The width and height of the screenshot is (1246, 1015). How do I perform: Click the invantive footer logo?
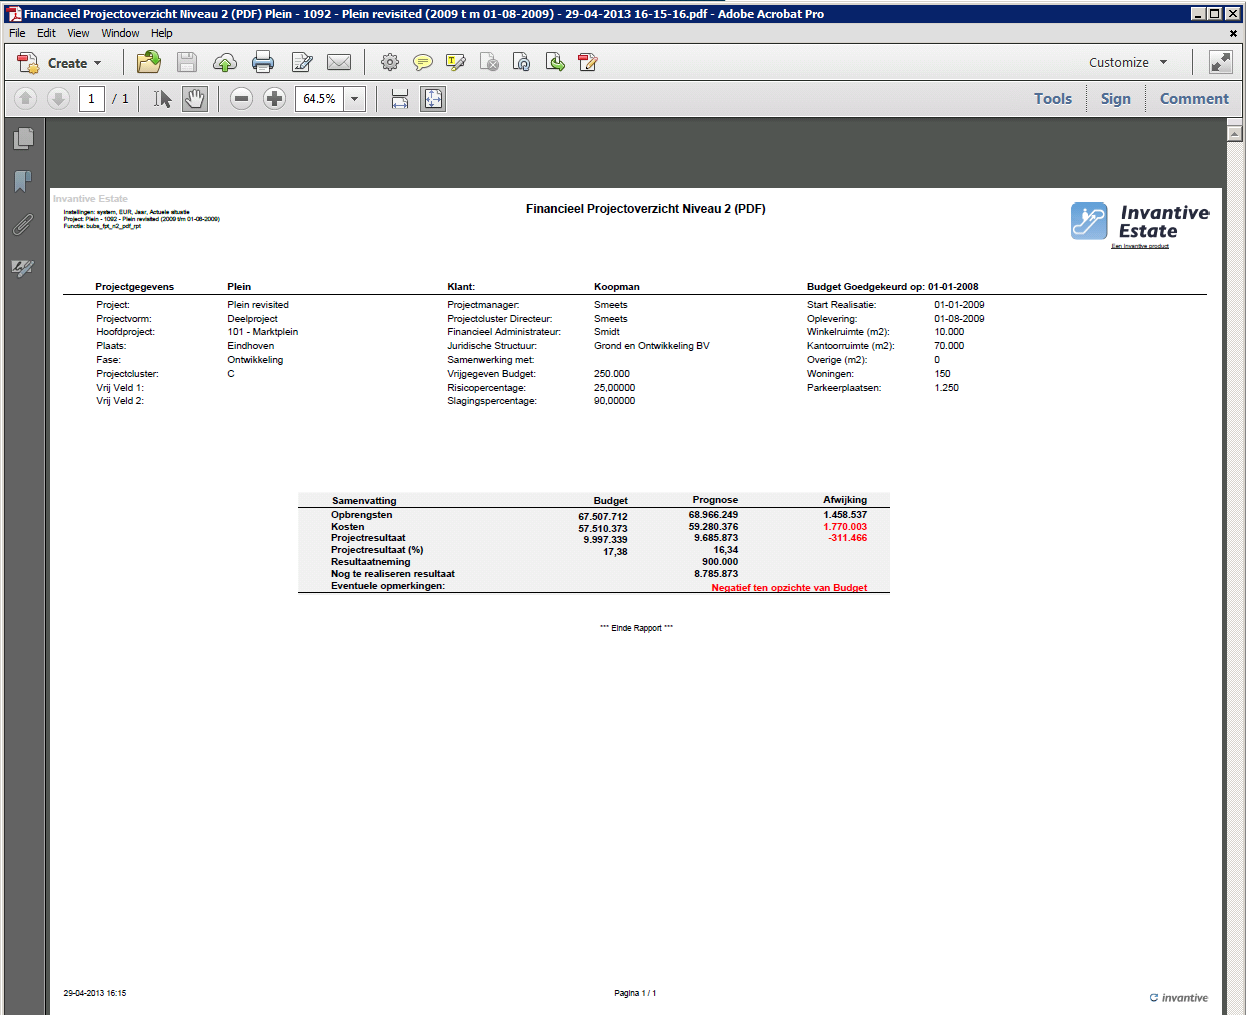[x=1179, y=998]
